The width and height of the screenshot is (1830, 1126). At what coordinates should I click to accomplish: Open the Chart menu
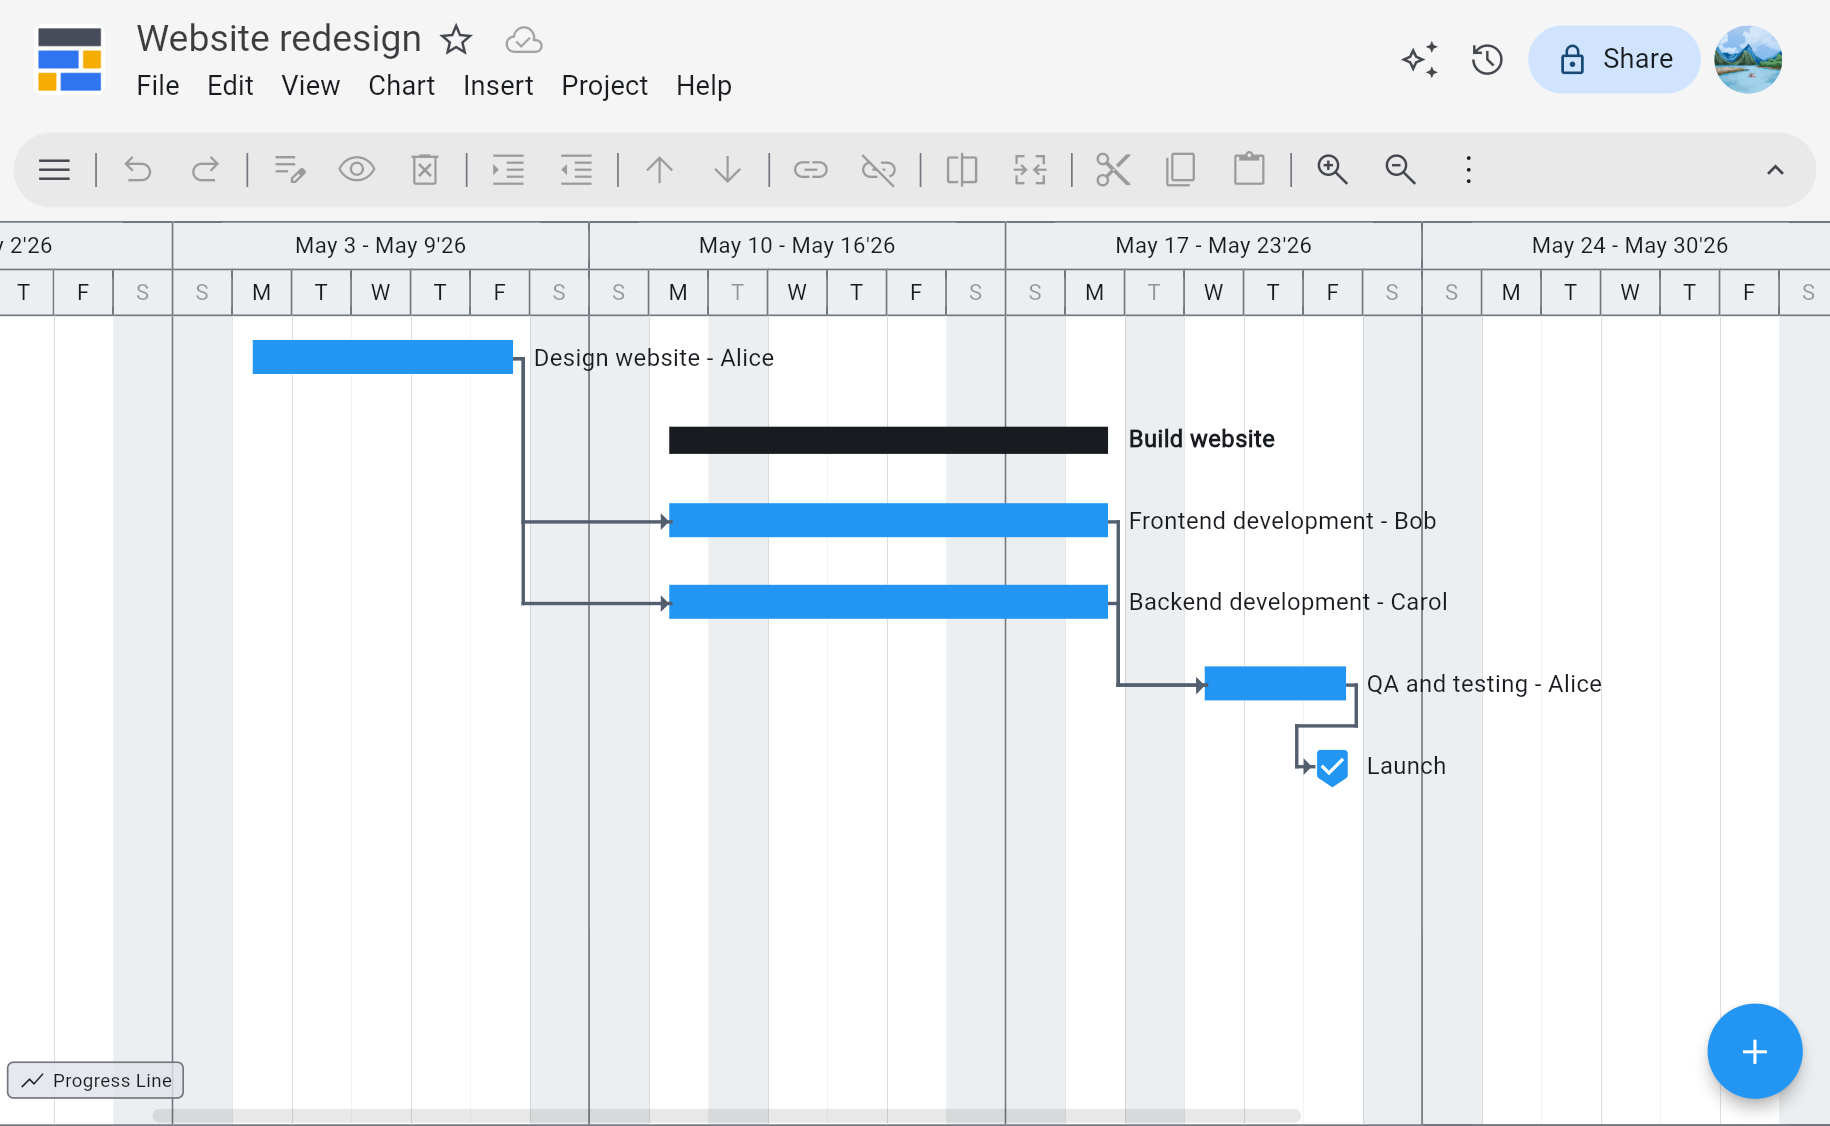pyautogui.click(x=401, y=86)
